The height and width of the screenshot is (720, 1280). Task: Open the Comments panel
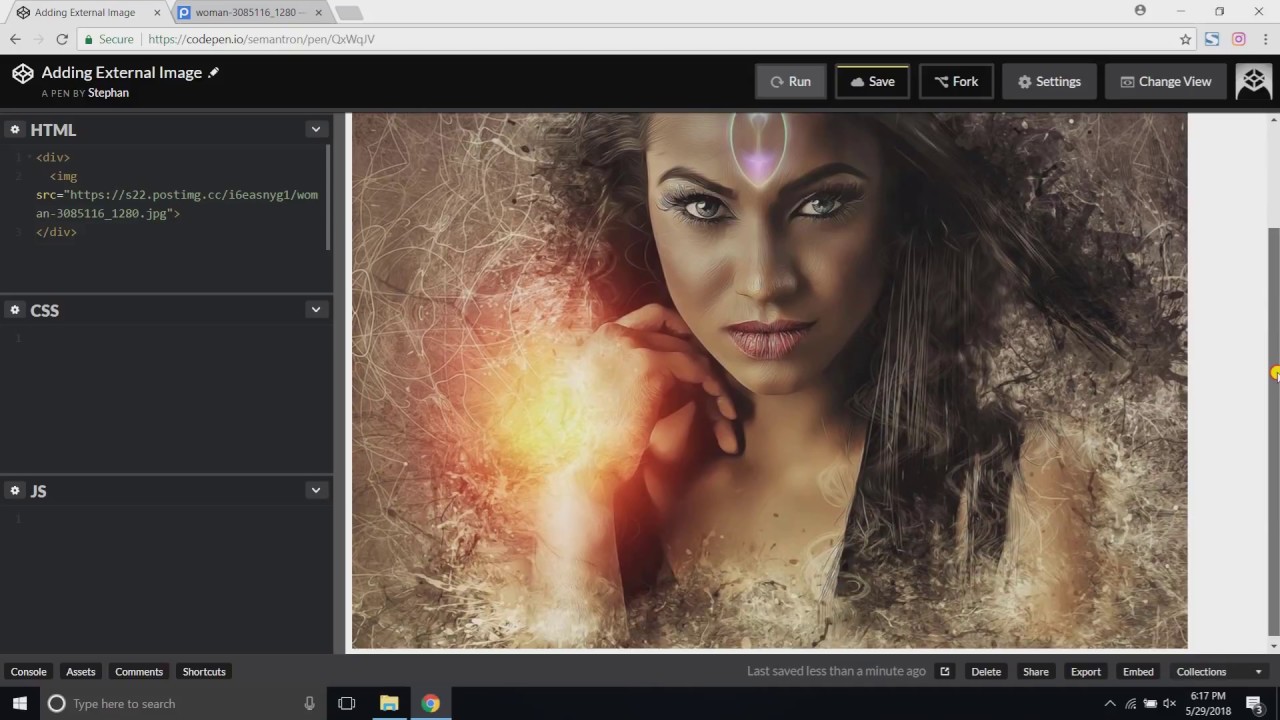point(139,671)
